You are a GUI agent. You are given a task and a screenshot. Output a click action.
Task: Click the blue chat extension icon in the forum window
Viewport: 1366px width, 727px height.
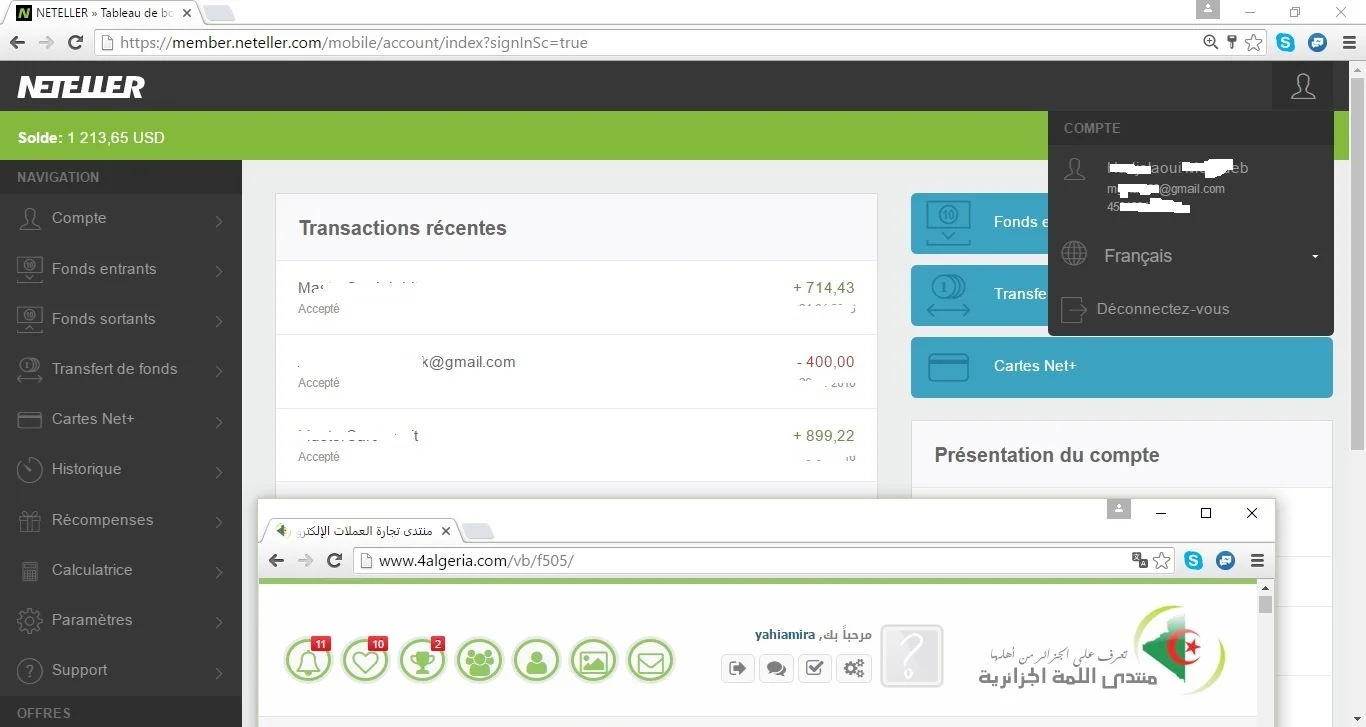coord(1225,561)
